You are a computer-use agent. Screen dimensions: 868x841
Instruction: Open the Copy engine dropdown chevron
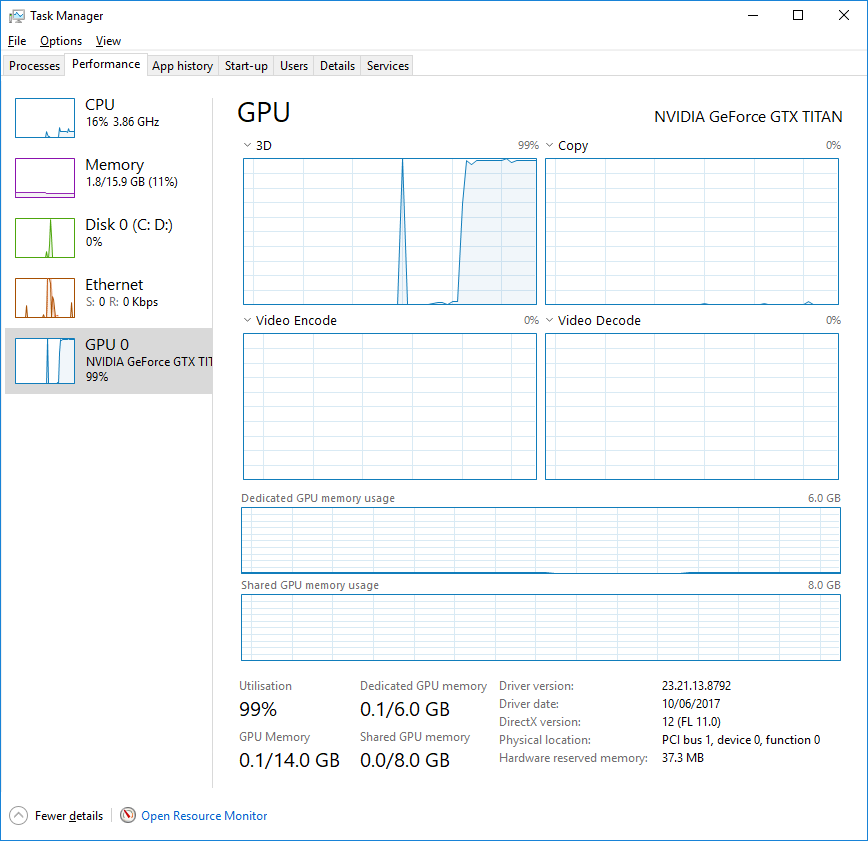(x=550, y=145)
